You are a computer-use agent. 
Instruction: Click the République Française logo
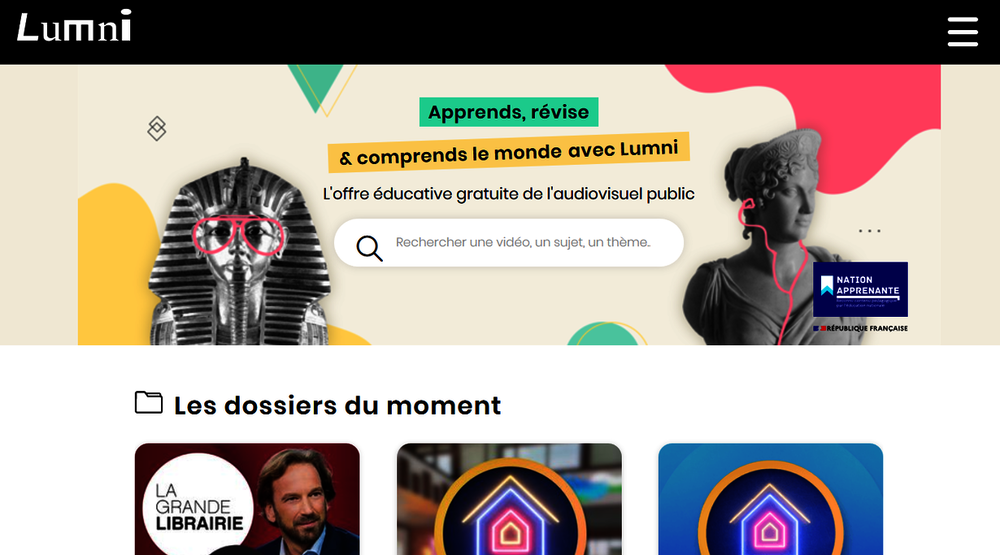point(860,329)
